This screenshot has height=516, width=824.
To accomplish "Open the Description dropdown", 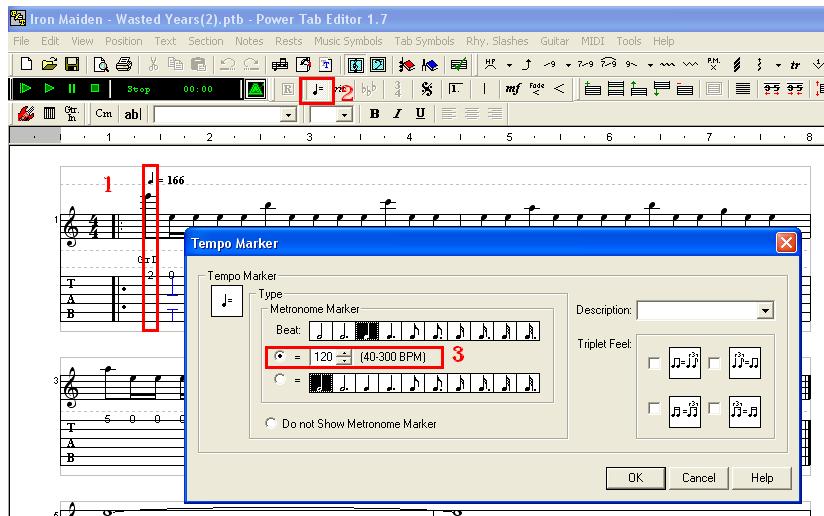I will [x=765, y=311].
